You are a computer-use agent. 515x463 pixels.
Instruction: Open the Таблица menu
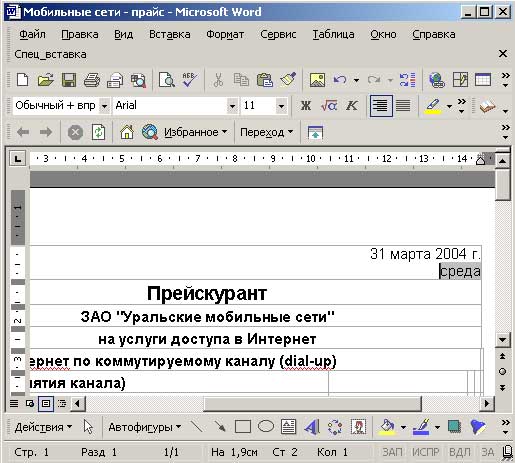tap(333, 34)
